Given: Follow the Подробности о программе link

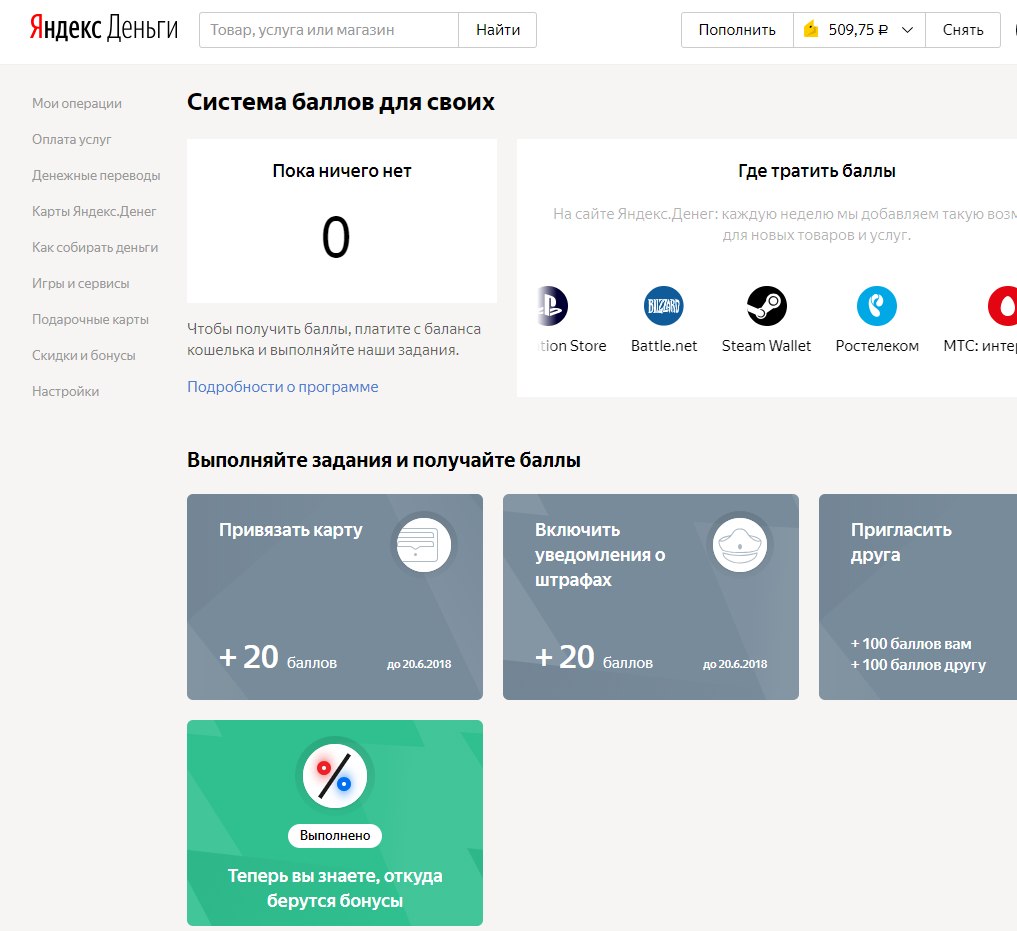Looking at the screenshot, I should [x=283, y=387].
